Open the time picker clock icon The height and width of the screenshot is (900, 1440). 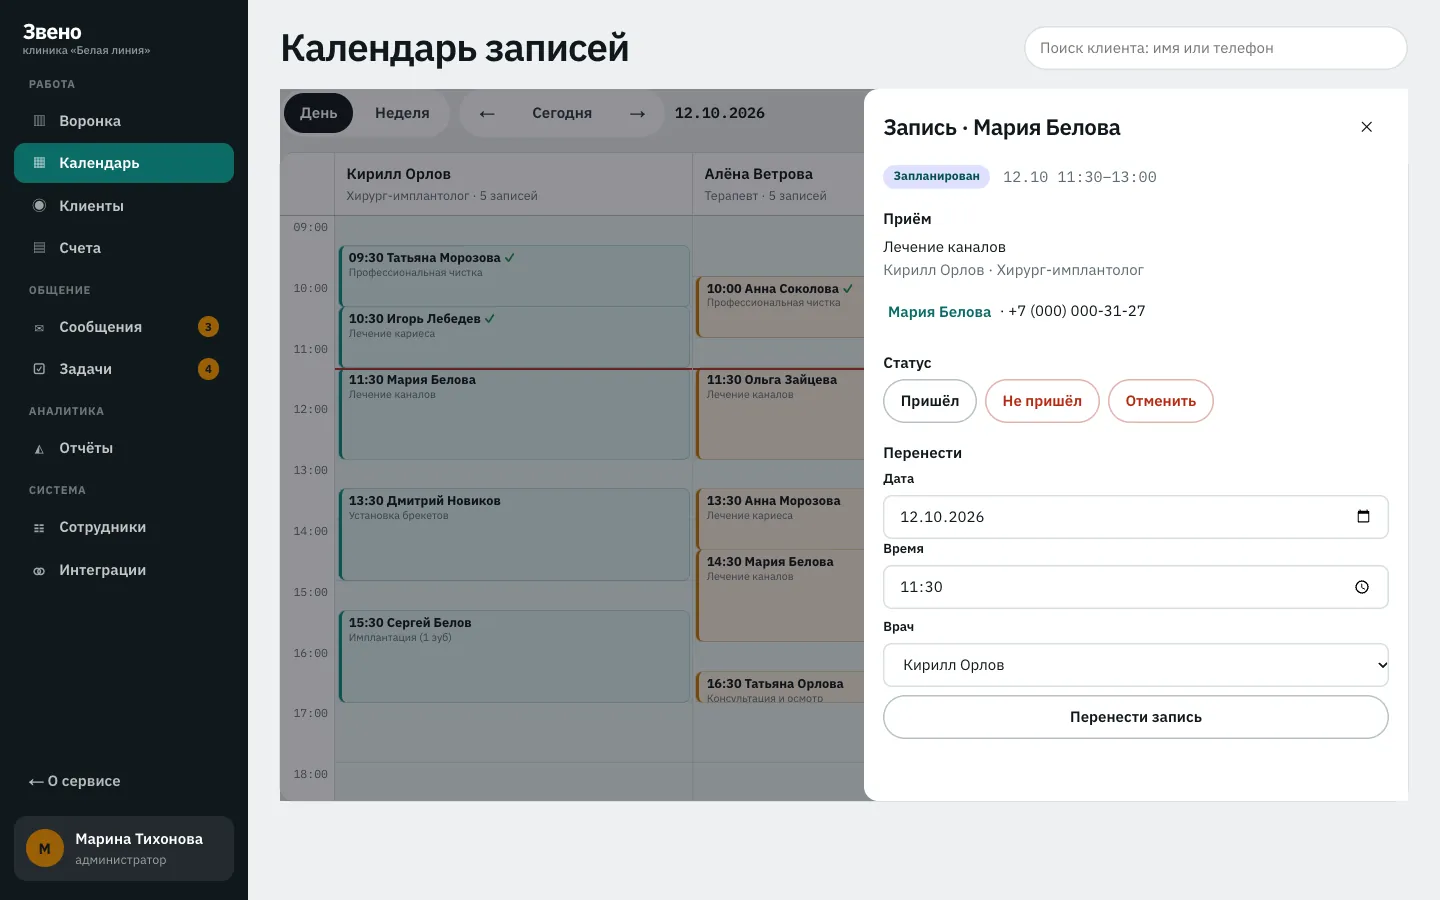pos(1362,587)
